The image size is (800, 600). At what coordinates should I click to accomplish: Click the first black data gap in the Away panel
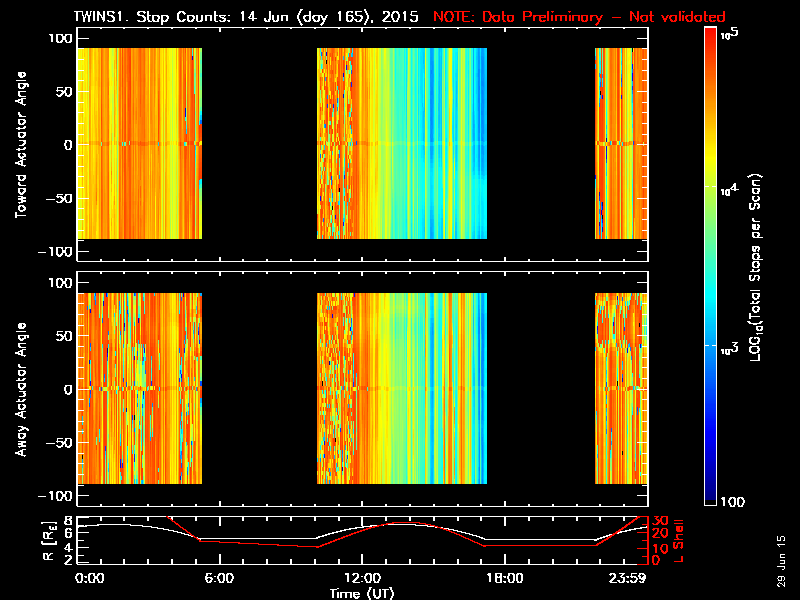[260, 389]
